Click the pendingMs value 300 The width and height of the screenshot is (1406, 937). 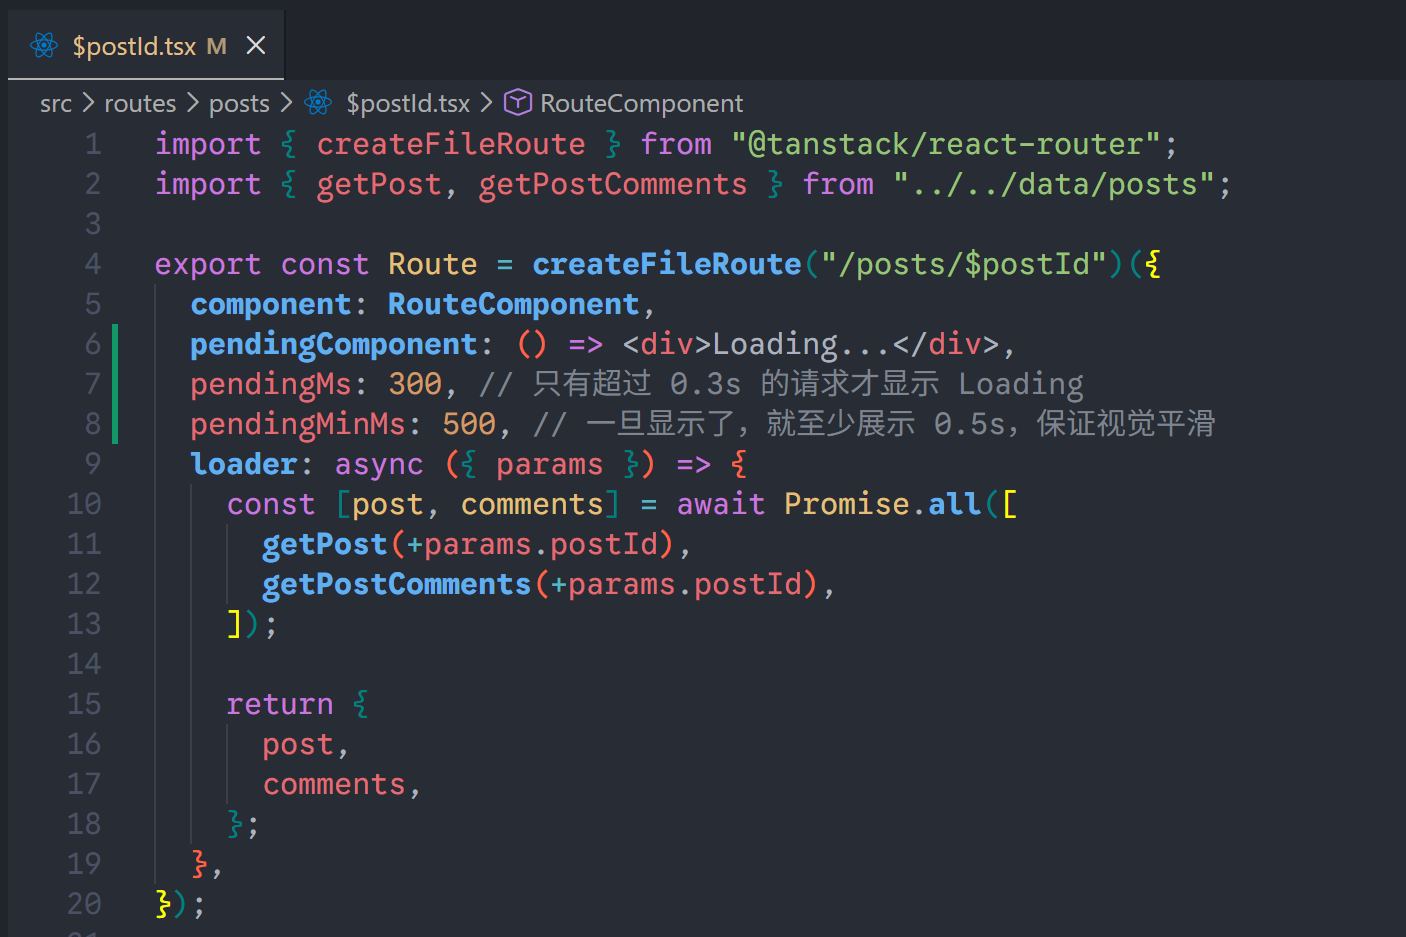click(415, 384)
